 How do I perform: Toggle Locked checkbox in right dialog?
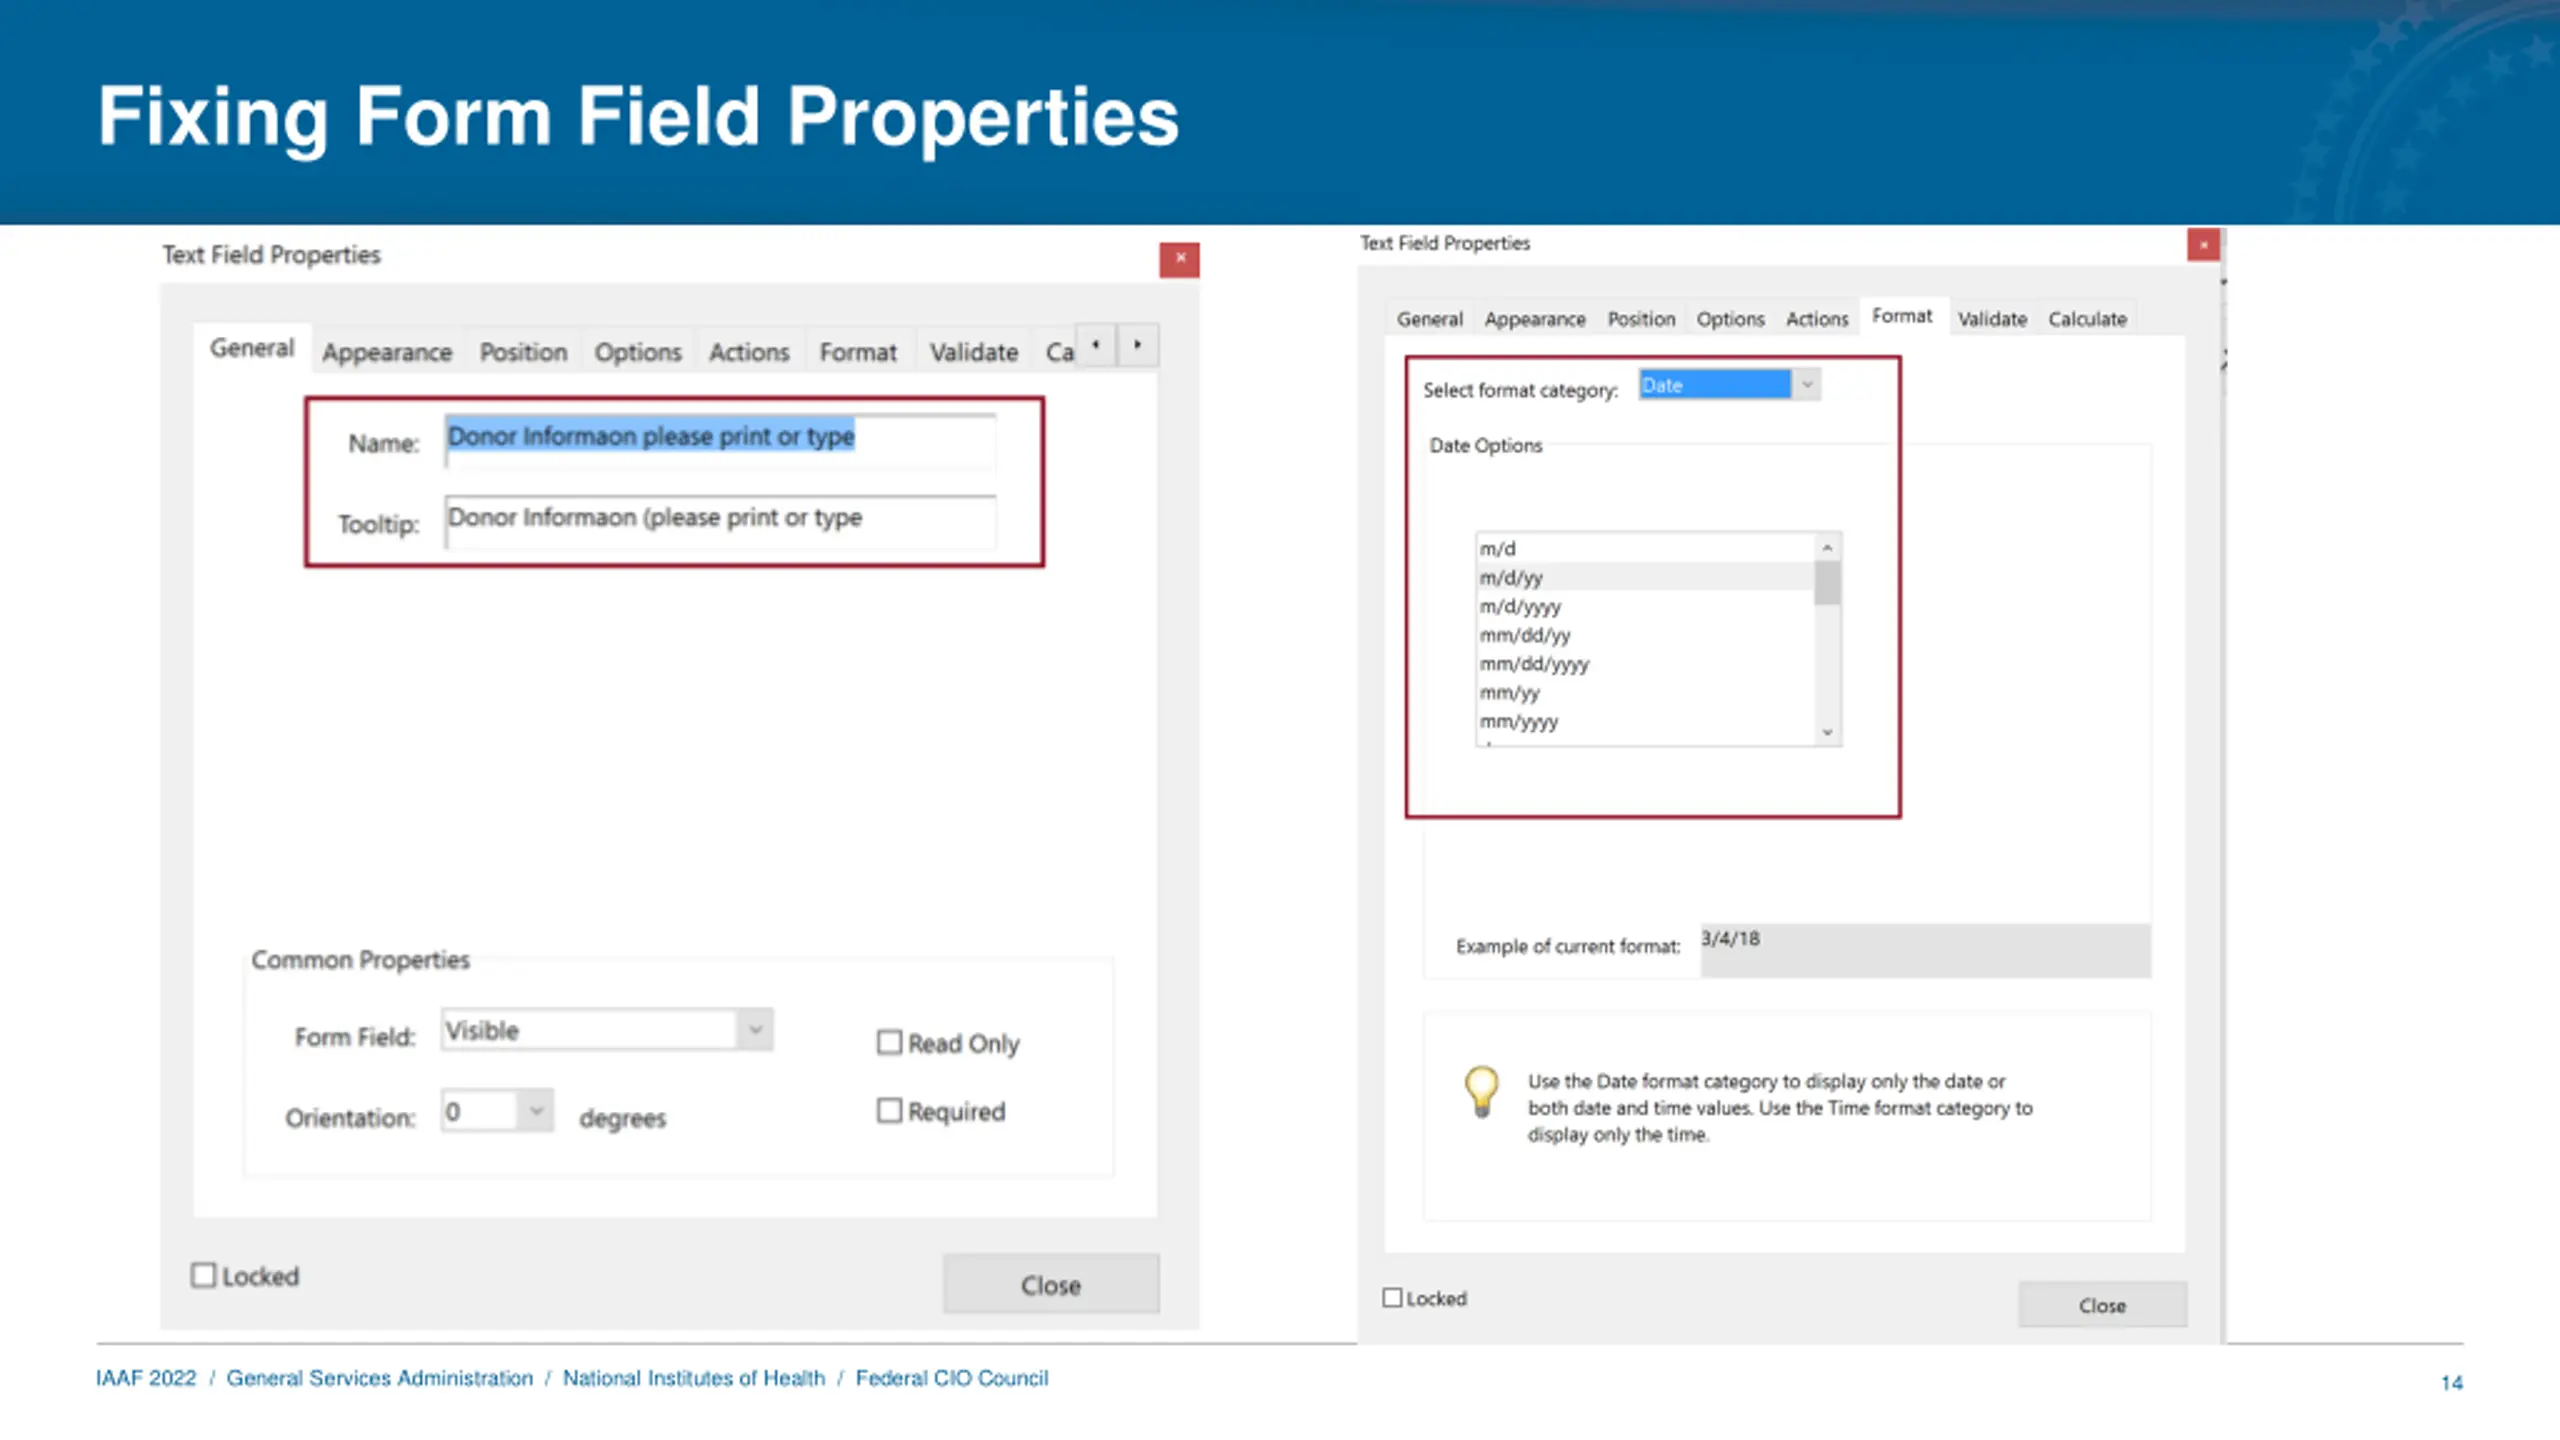point(1392,1297)
